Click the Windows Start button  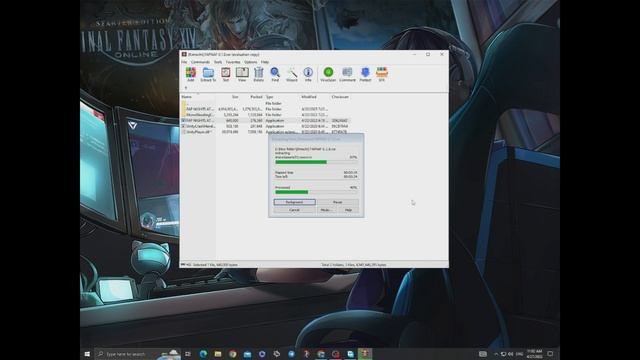(87, 354)
